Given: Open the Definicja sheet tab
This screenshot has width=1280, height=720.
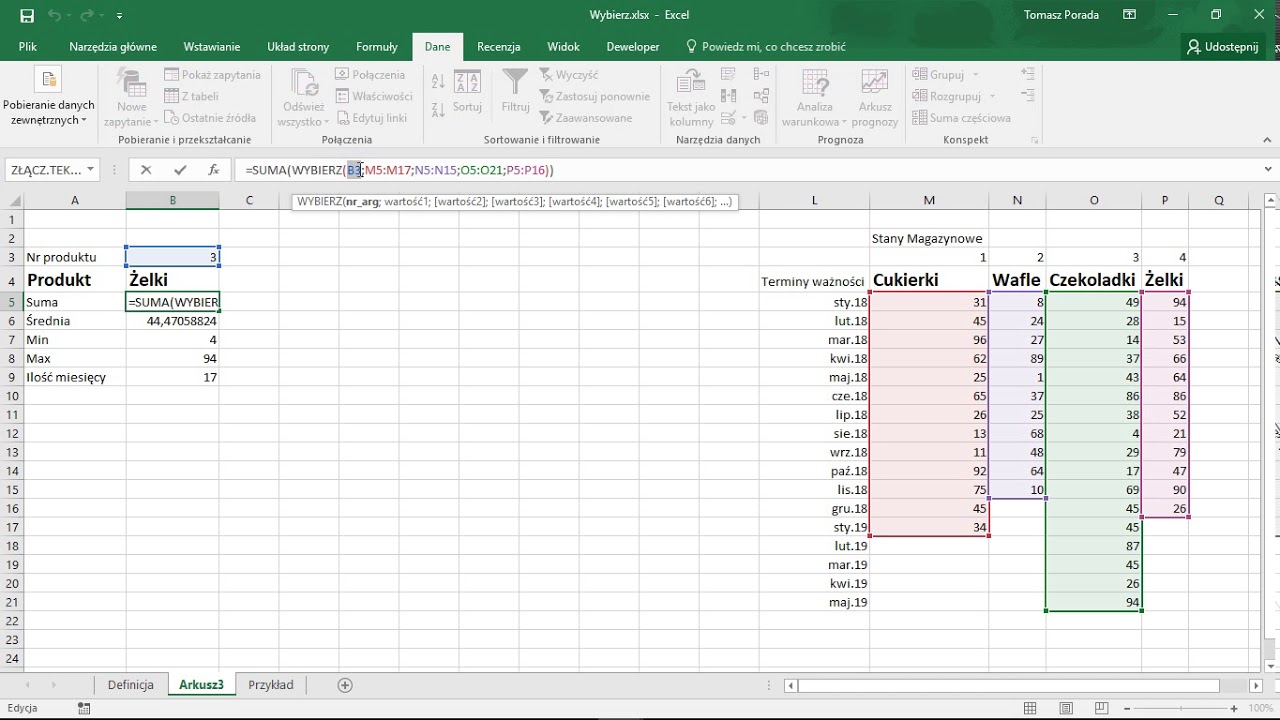Looking at the screenshot, I should pyautogui.click(x=131, y=685).
